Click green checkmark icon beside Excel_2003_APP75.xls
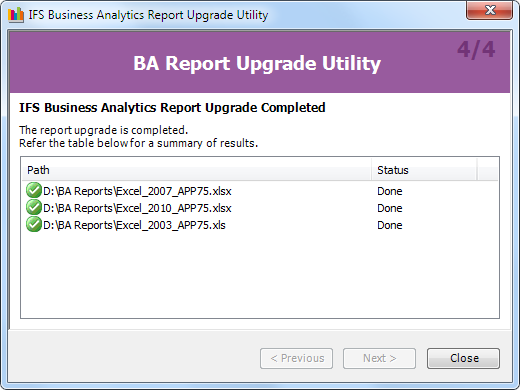Viewport: 520px width, 390px height. pyautogui.click(x=34, y=224)
